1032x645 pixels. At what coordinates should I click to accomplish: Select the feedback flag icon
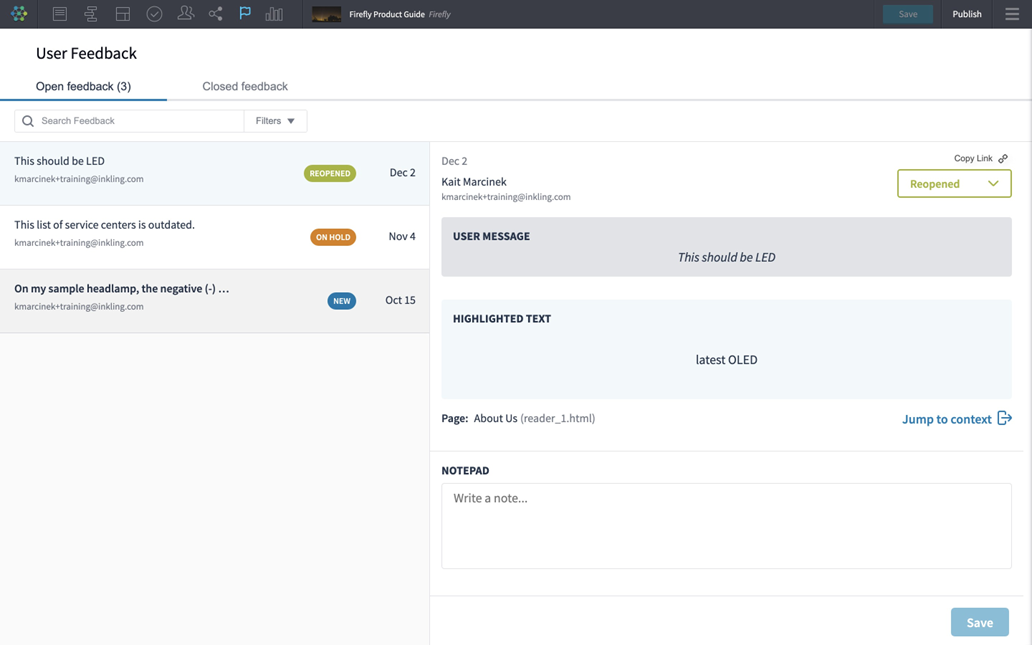tap(245, 14)
